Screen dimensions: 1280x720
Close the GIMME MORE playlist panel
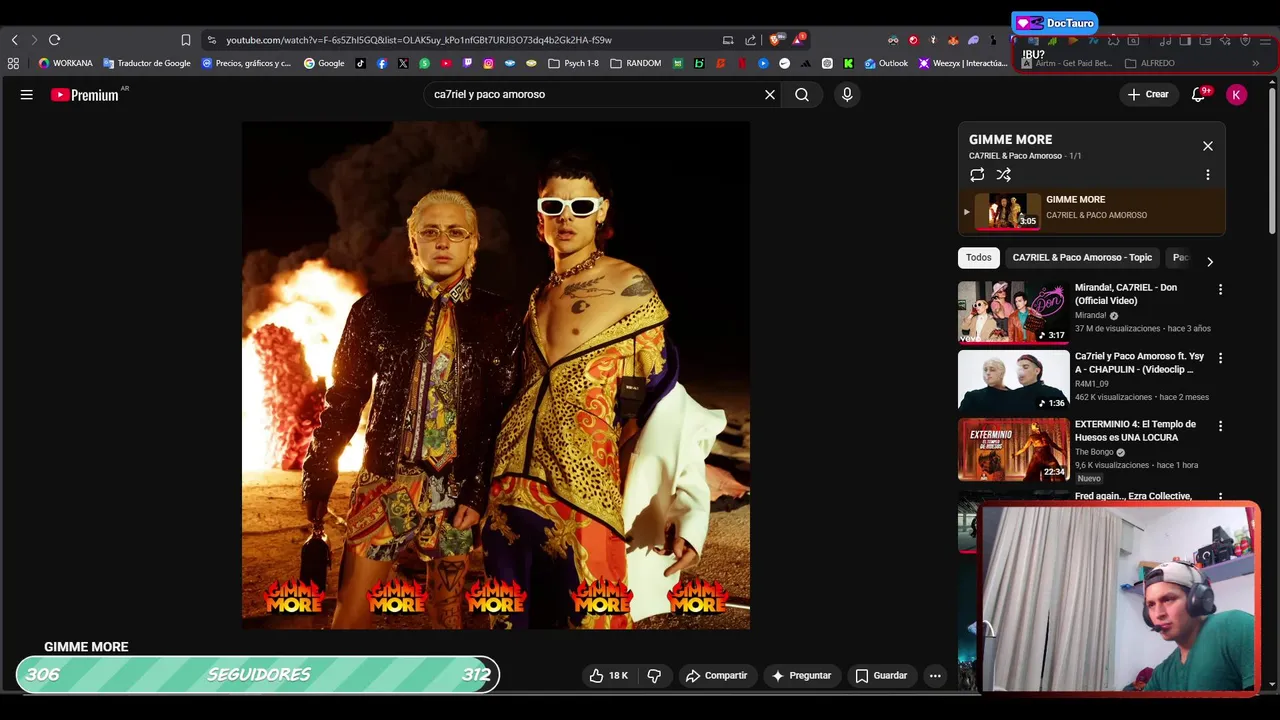click(1208, 146)
